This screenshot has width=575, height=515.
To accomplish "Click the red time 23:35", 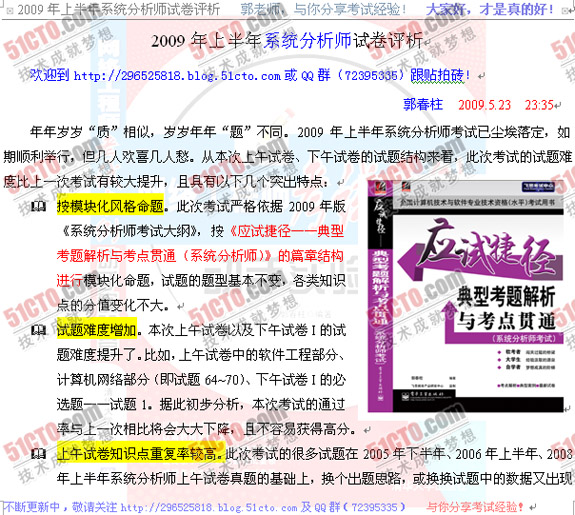I will coord(538,105).
